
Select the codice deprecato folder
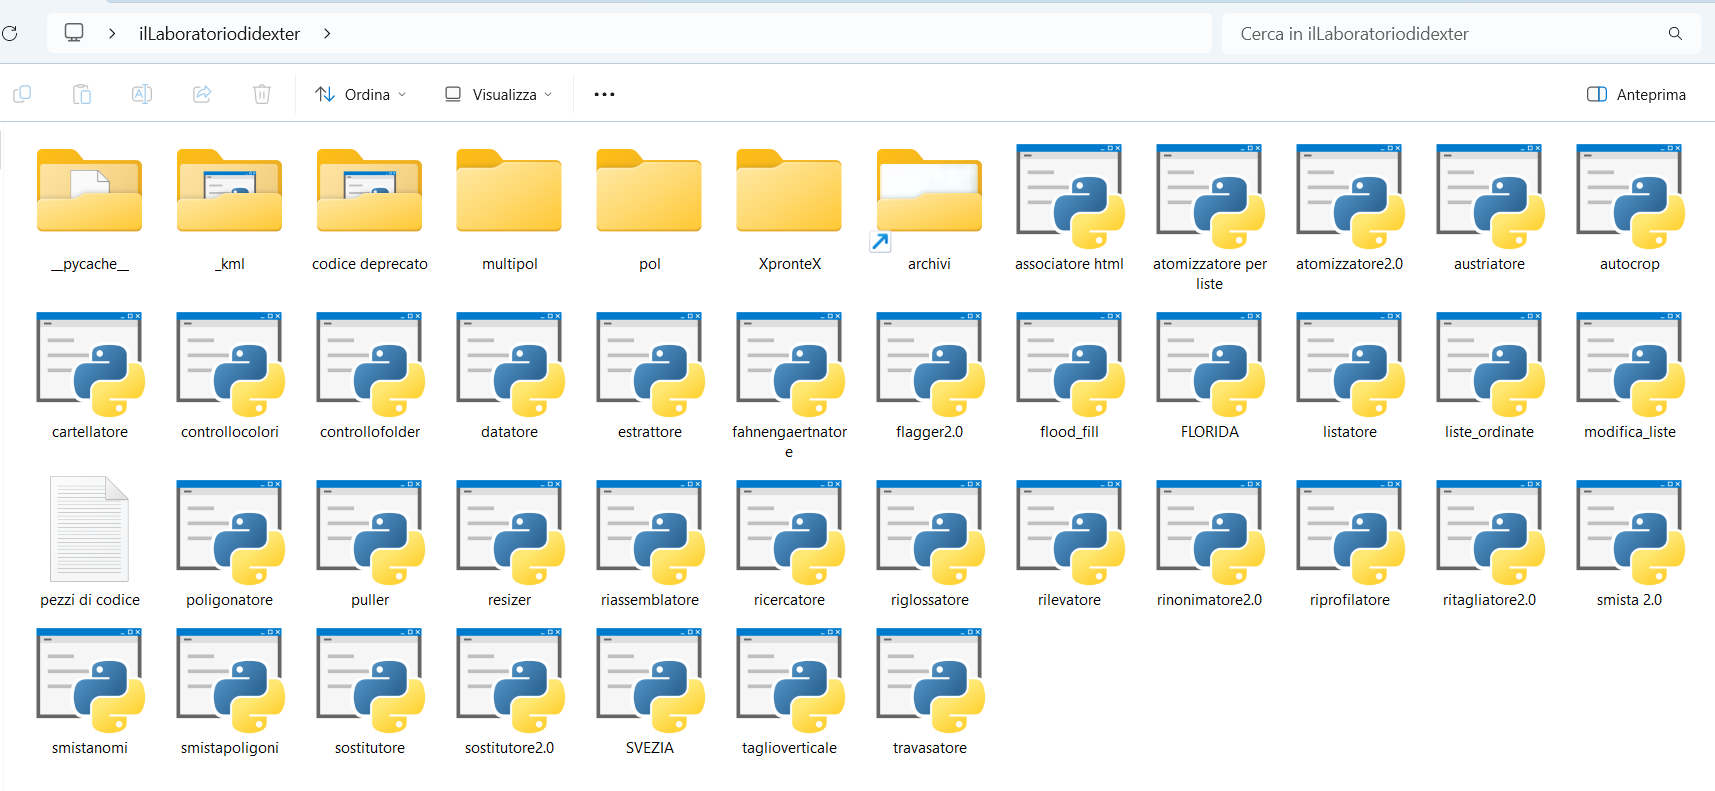(370, 210)
